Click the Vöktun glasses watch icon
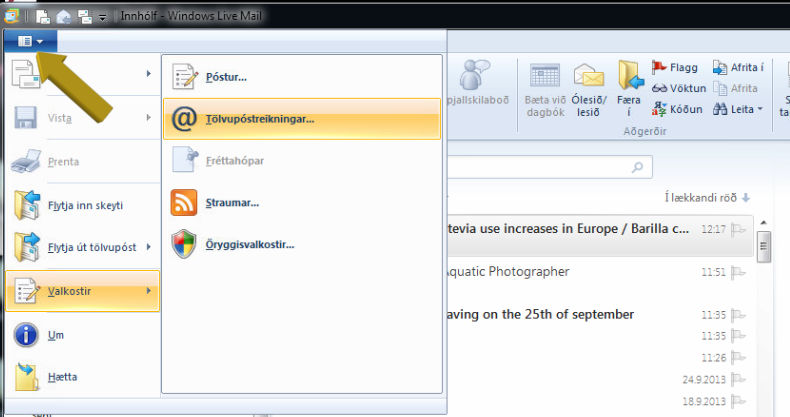790x417 pixels. coord(660,88)
